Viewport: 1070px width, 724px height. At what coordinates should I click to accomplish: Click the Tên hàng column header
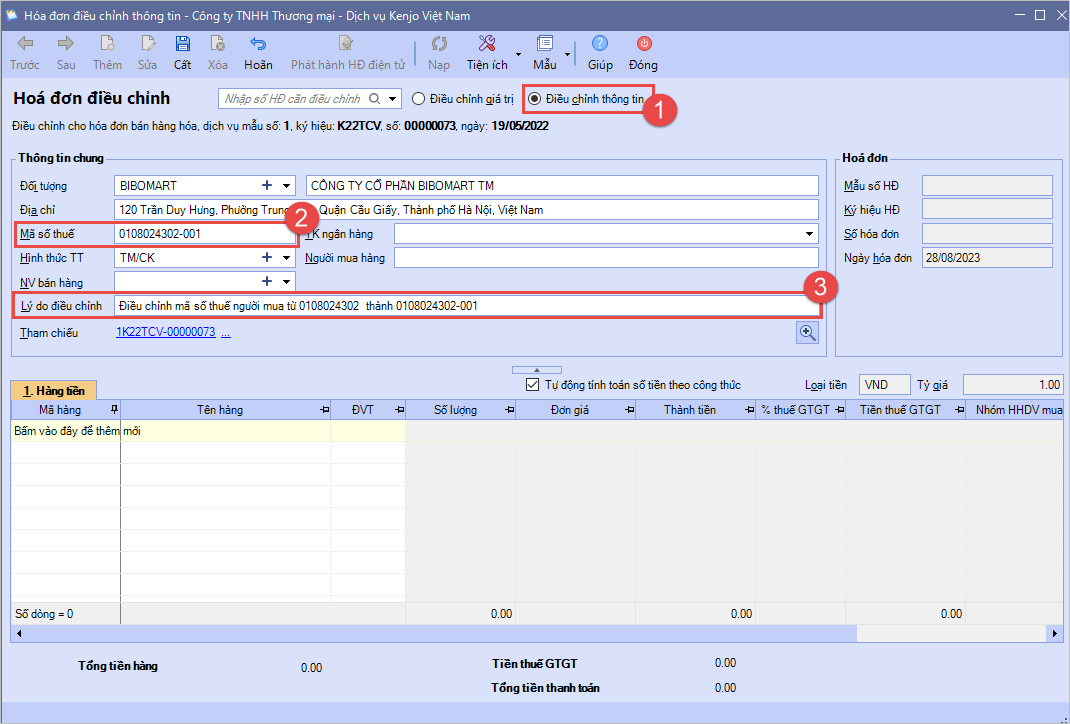tap(220, 410)
